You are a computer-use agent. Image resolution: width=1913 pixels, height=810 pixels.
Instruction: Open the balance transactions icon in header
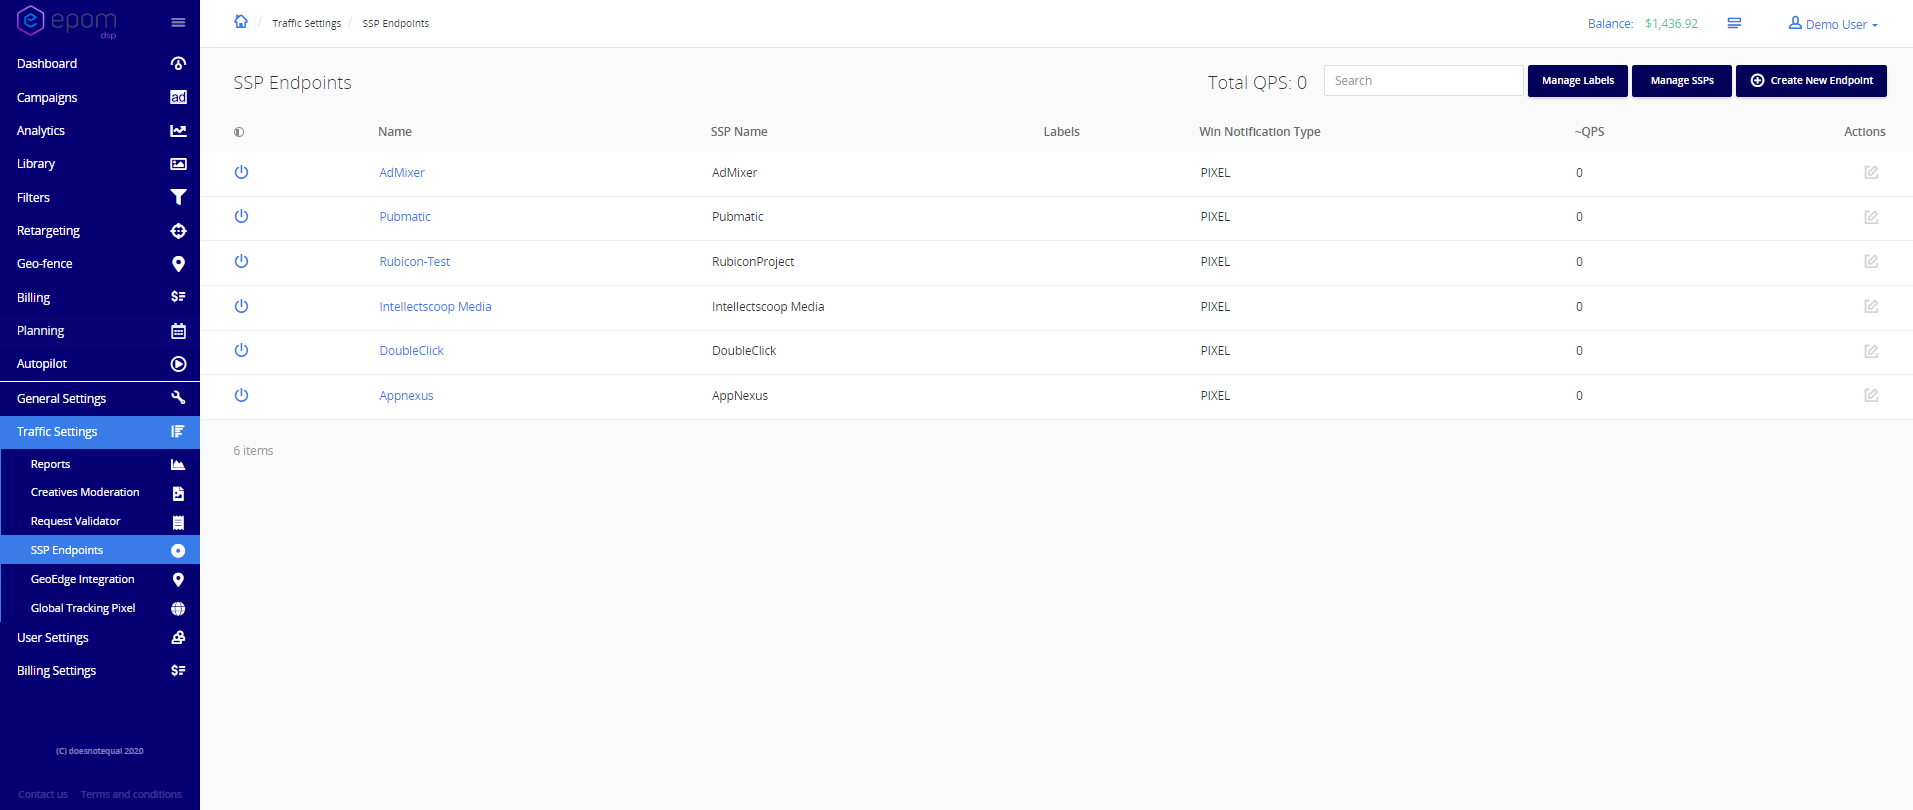pyautogui.click(x=1734, y=23)
